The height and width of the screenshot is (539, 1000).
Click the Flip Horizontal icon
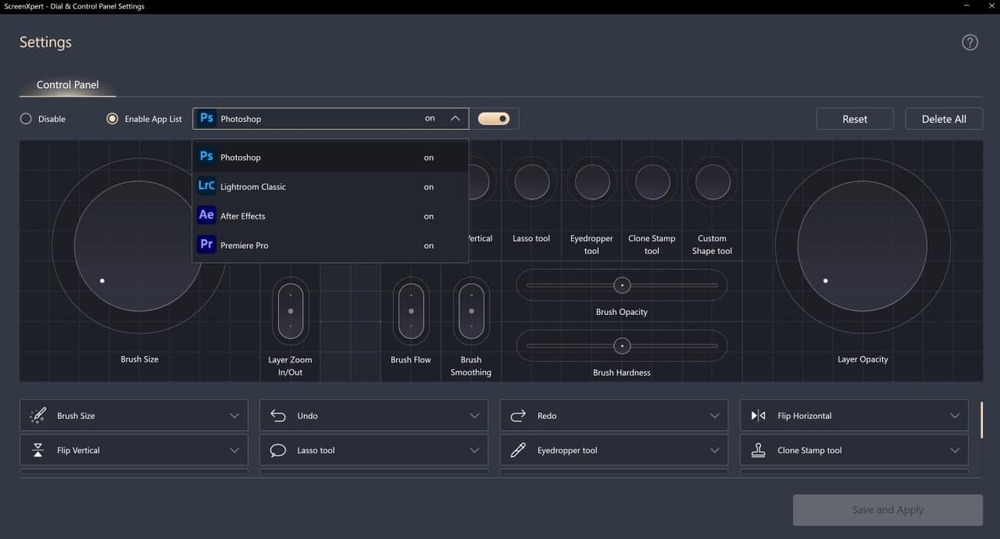(758, 415)
